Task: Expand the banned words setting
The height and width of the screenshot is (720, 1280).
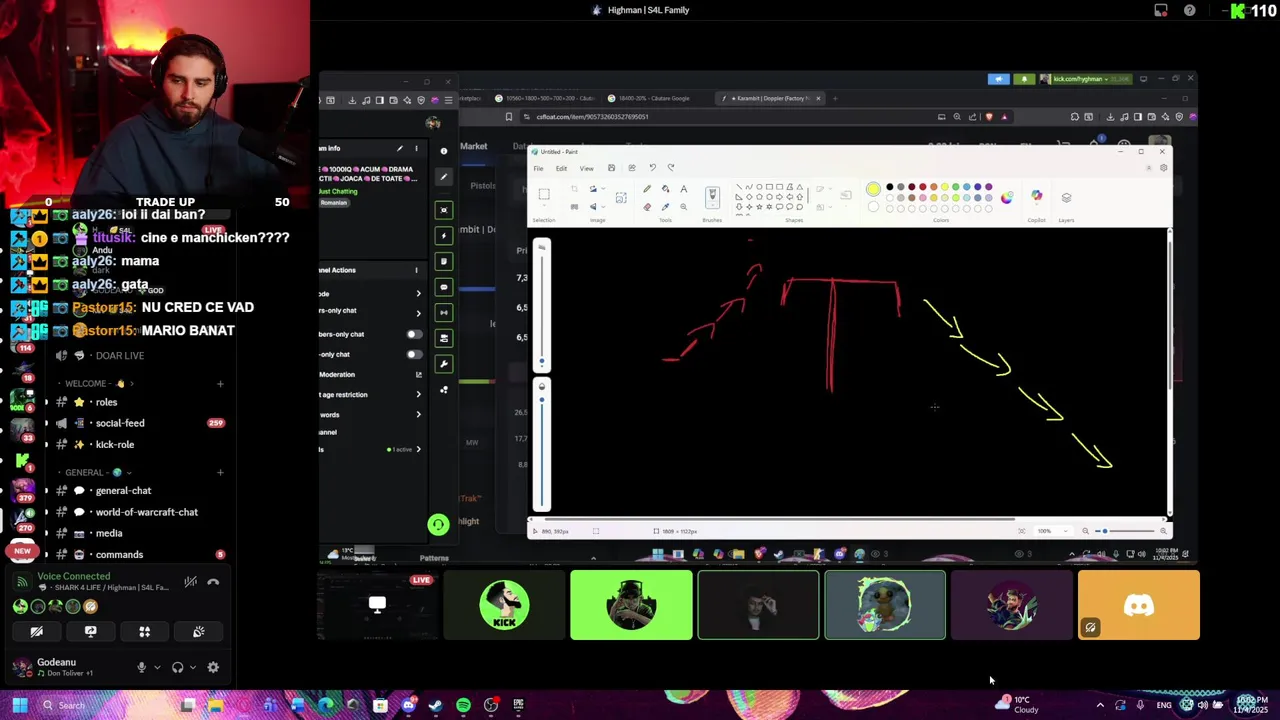Action: tap(418, 414)
